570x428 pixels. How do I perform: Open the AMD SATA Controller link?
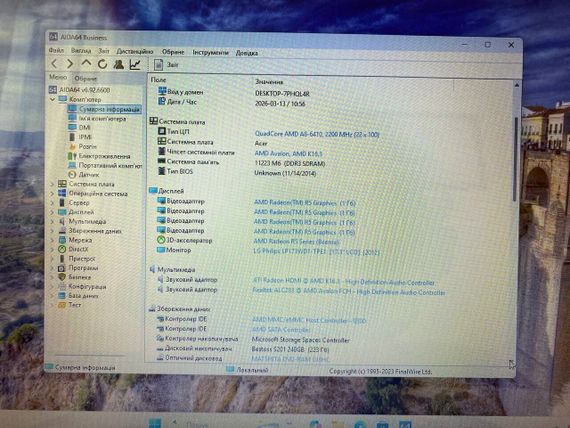point(281,330)
